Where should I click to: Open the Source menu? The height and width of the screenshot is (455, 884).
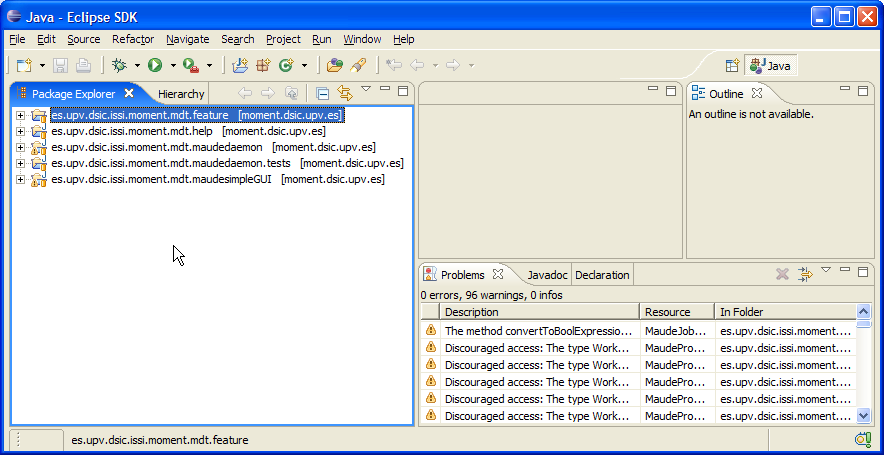pyautogui.click(x=83, y=39)
